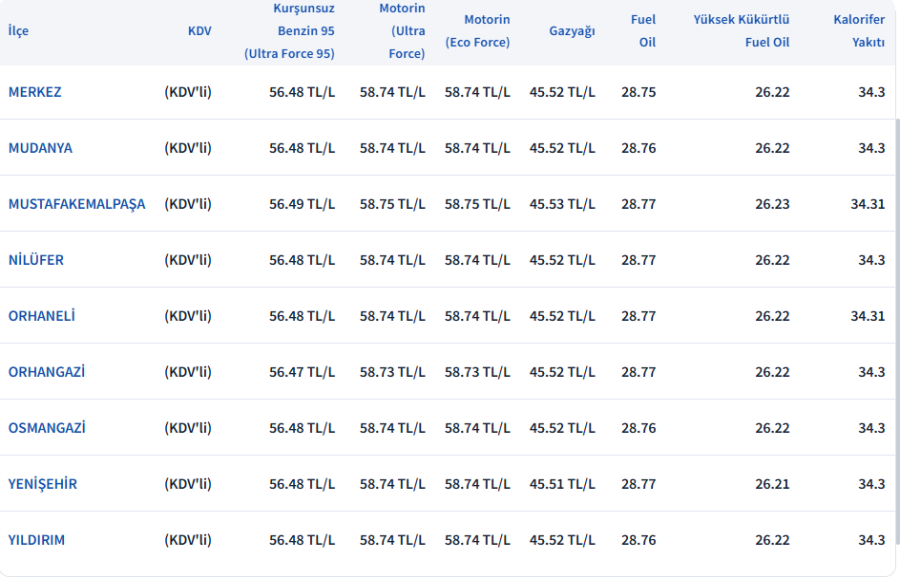Go to the OSMANGAZİ district link
The width and height of the screenshot is (900, 578).
pos(47,428)
